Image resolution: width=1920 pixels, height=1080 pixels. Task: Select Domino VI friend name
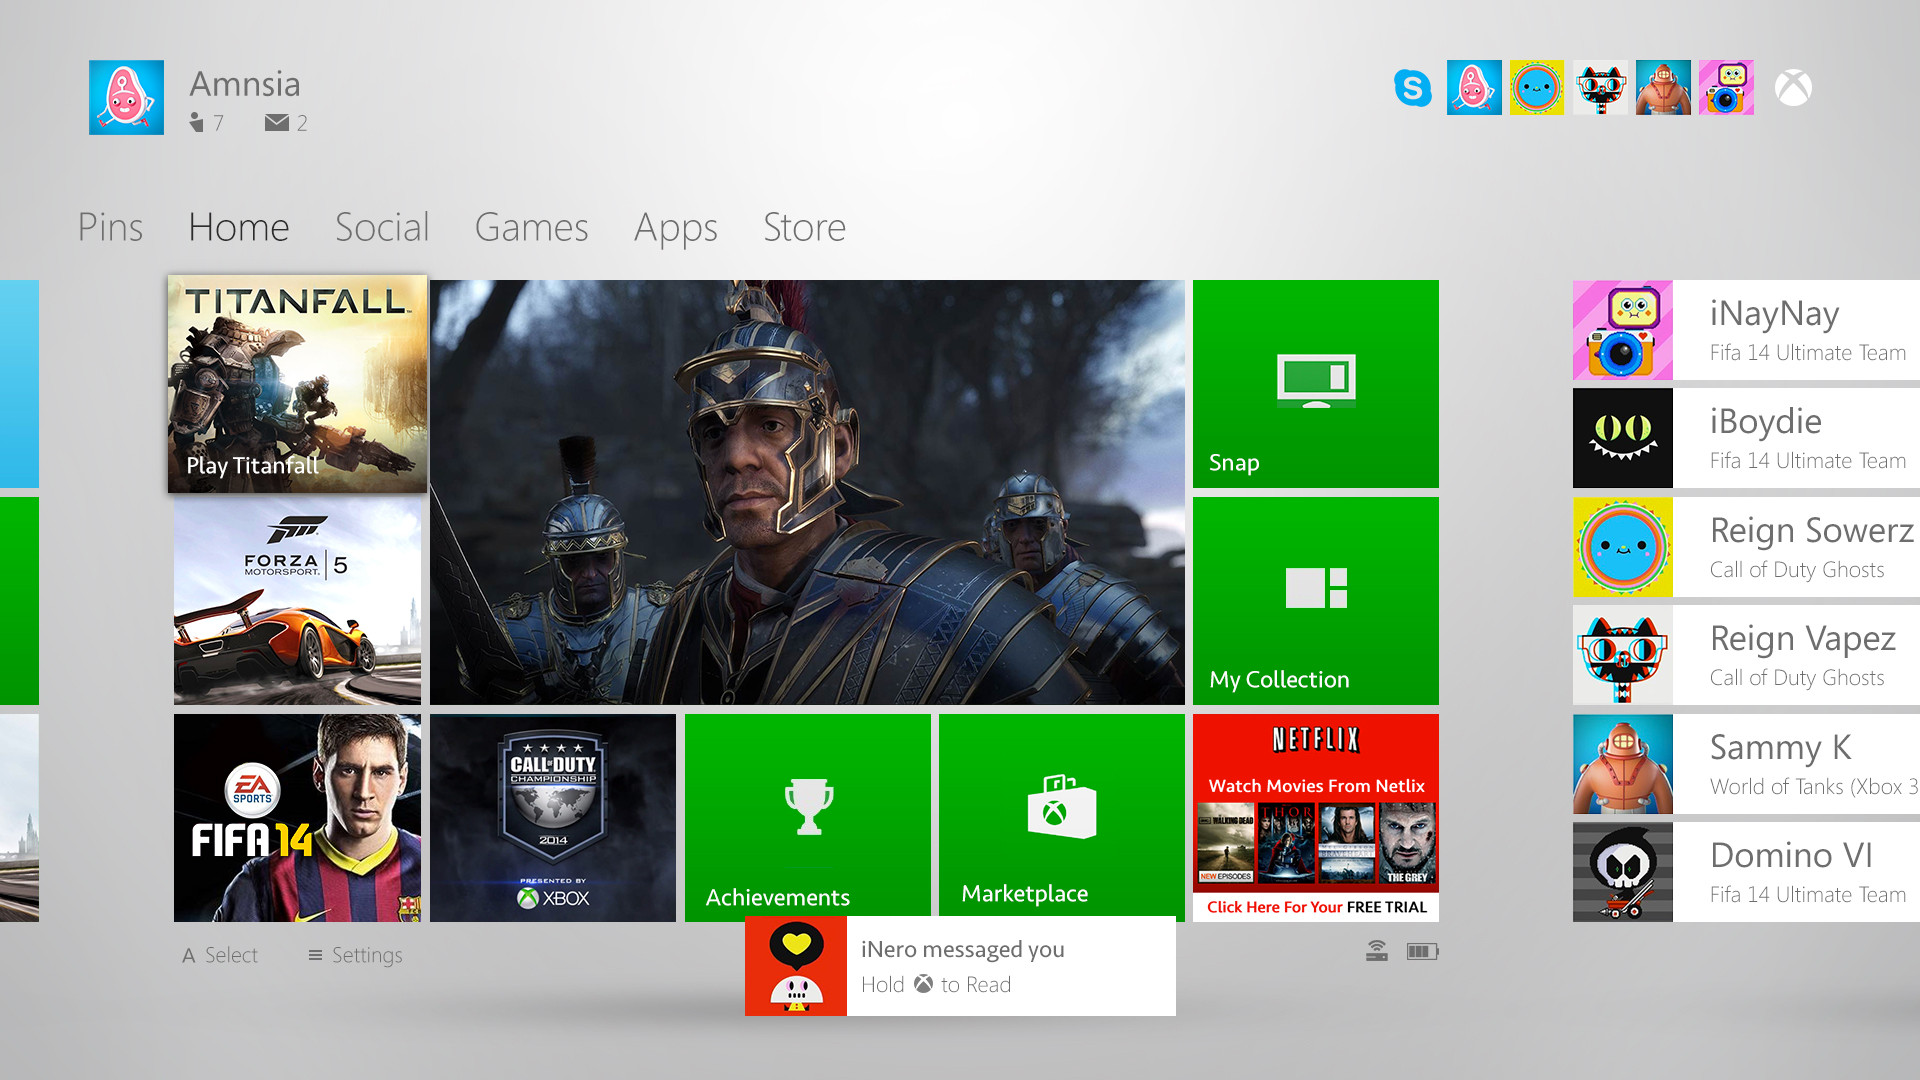[x=1791, y=855]
